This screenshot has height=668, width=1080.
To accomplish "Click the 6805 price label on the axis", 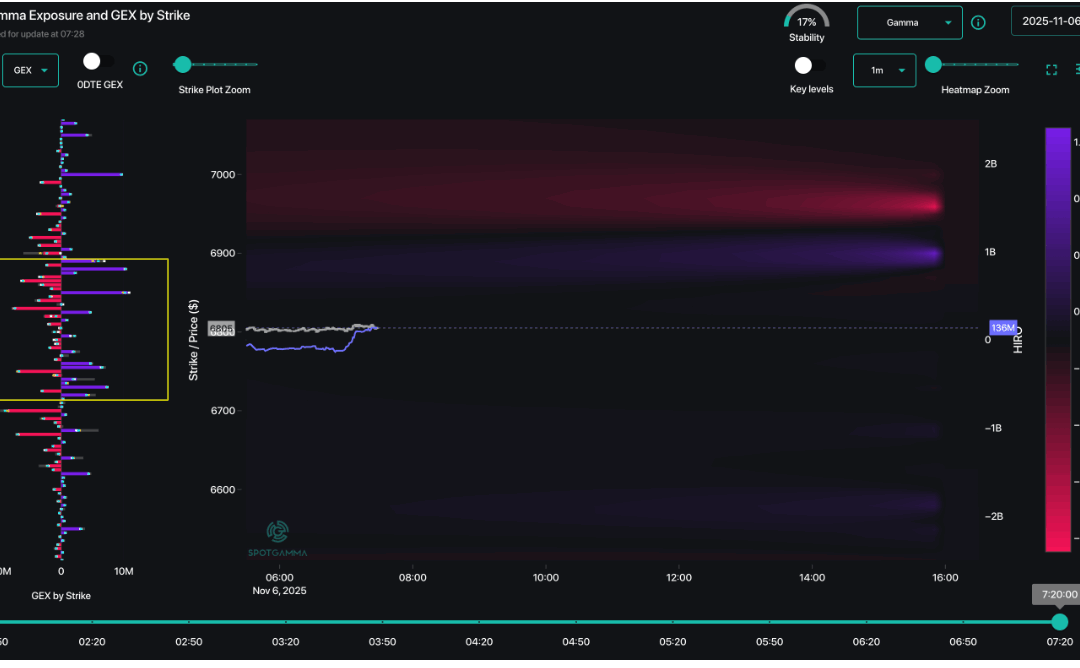I will coord(221,328).
